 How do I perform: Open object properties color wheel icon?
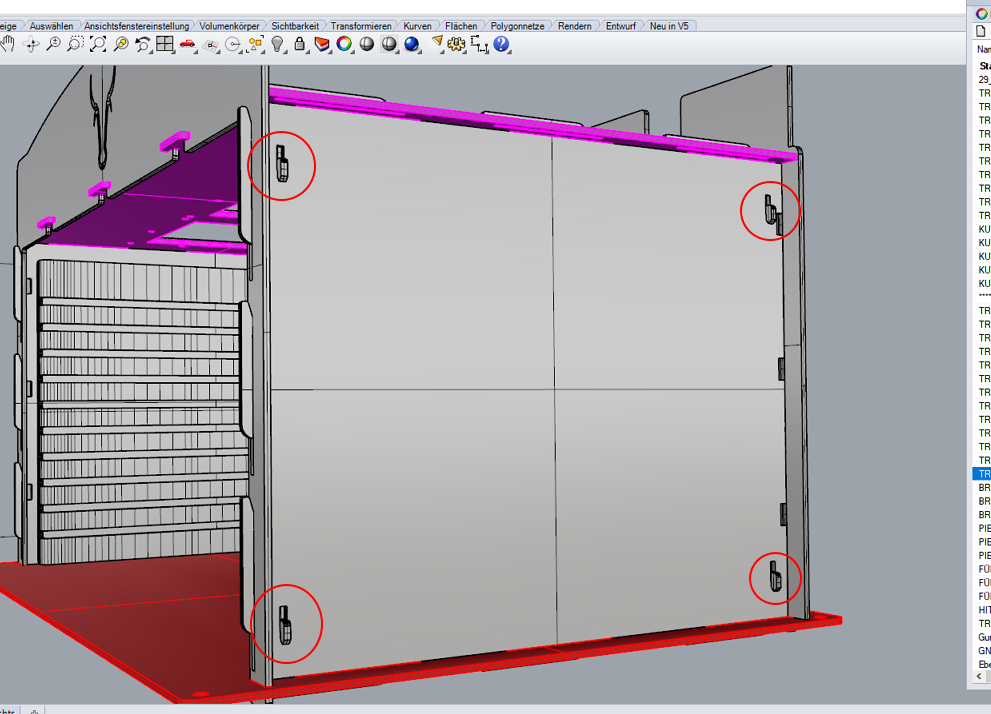(x=344, y=44)
